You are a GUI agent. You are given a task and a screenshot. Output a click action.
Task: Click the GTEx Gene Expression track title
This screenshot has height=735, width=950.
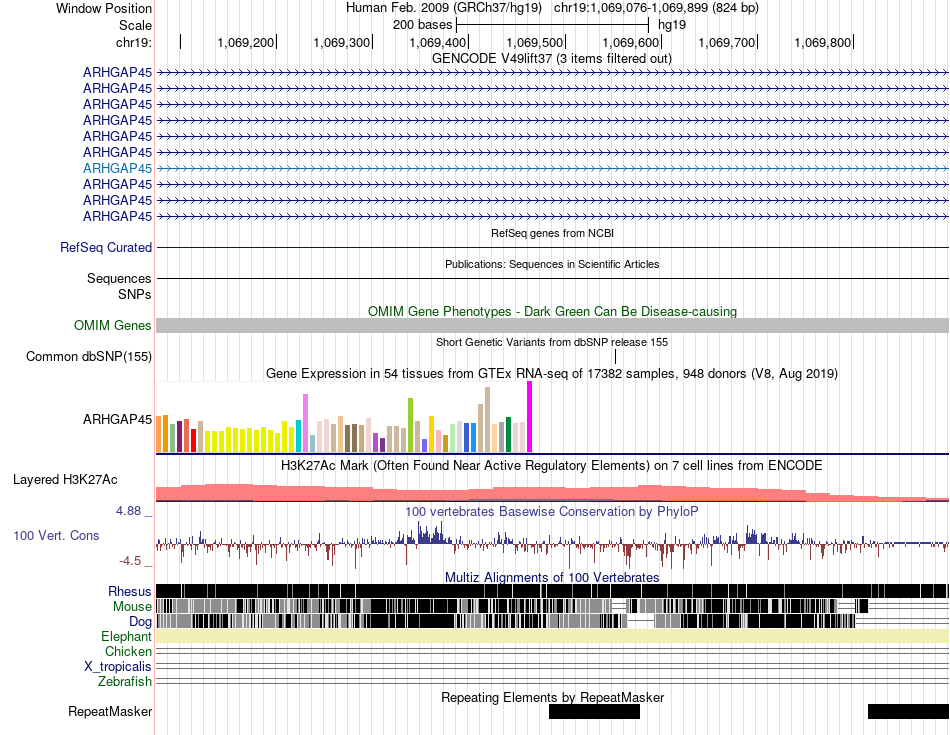(x=552, y=373)
